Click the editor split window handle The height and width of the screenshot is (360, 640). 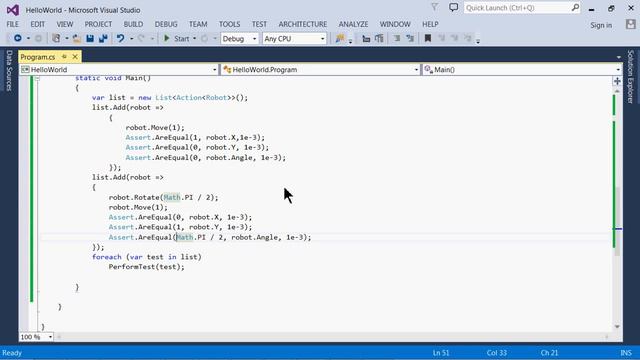coord(617,81)
